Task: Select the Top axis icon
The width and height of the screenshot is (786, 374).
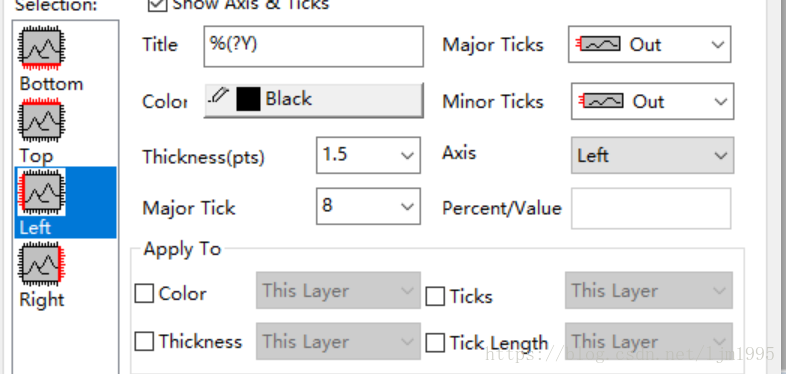Action: pos(41,120)
